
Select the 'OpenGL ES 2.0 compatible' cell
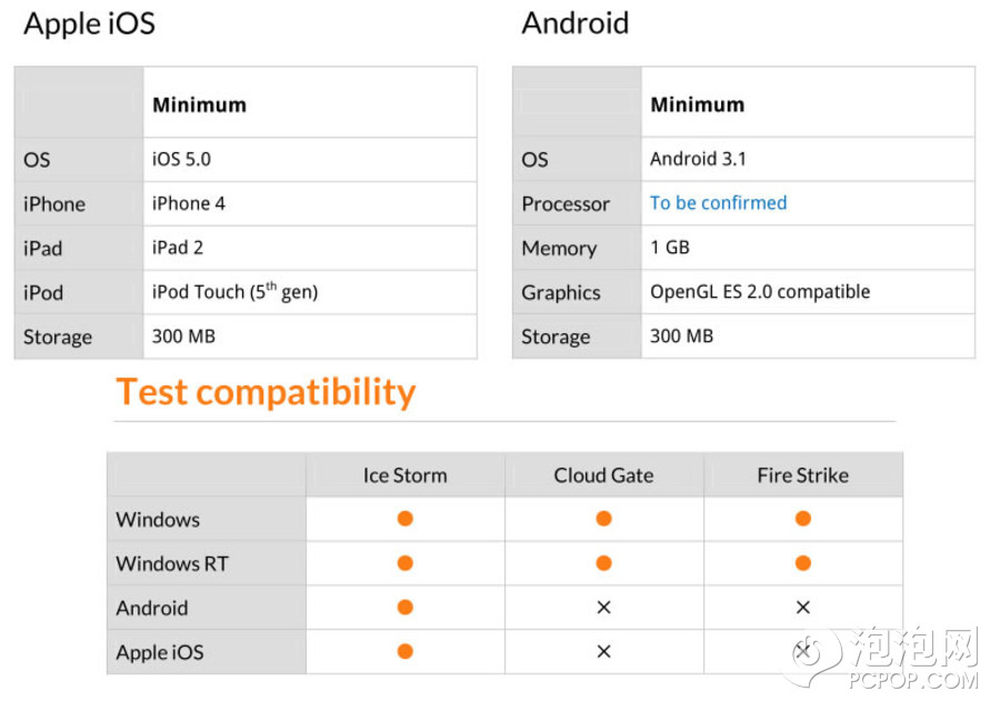tap(808, 292)
